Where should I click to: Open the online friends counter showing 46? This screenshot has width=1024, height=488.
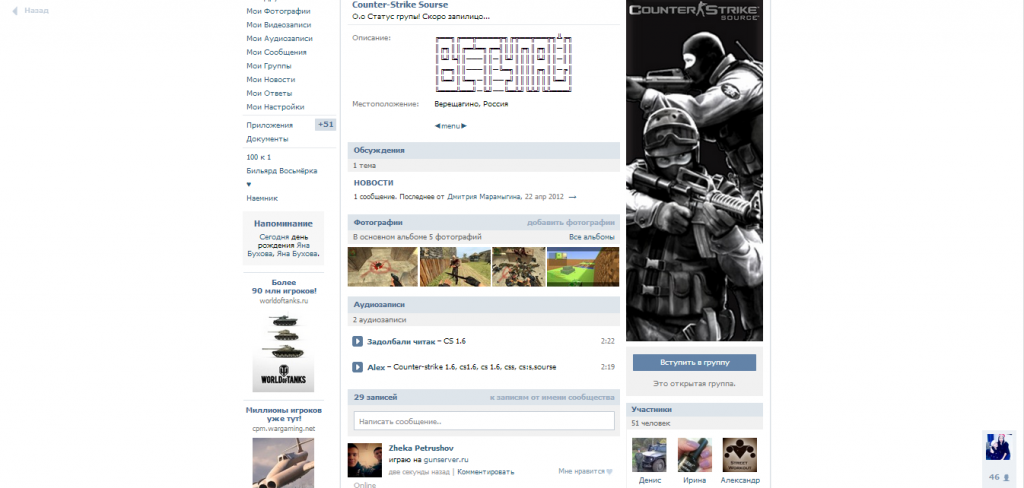[x=998, y=477]
